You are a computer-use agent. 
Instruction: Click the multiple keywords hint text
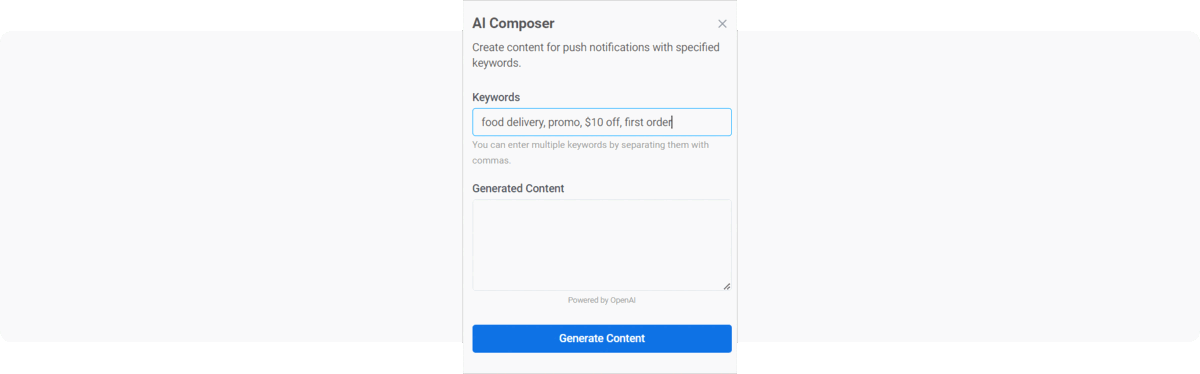pyautogui.click(x=591, y=152)
